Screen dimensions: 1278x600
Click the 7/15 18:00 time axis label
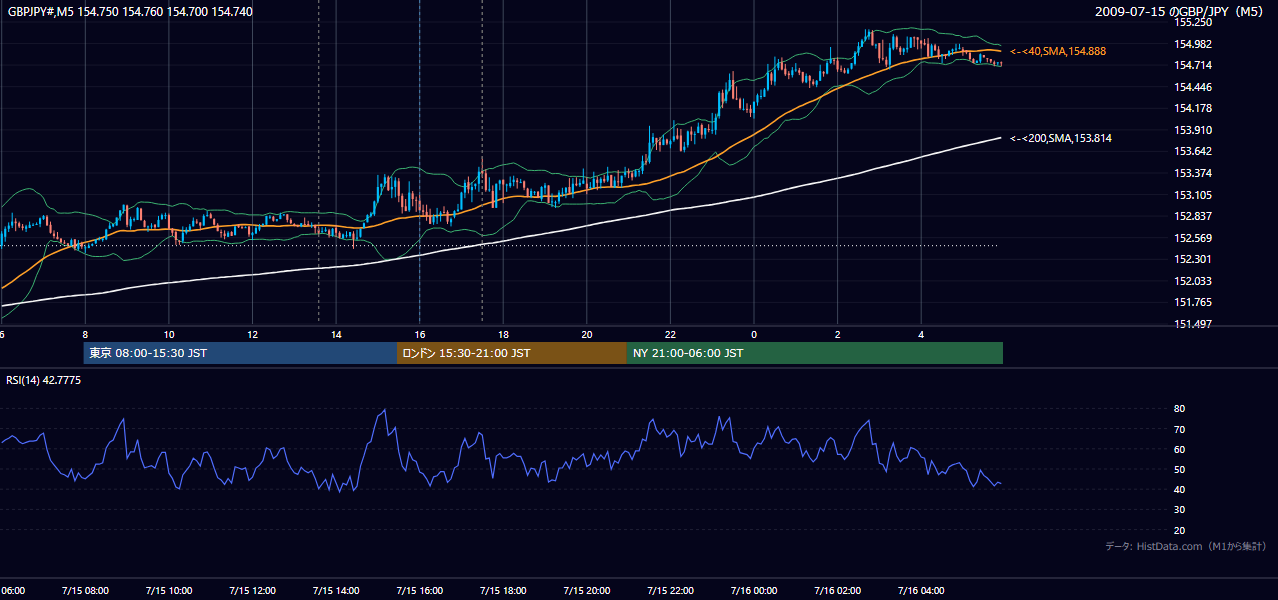pos(503,590)
